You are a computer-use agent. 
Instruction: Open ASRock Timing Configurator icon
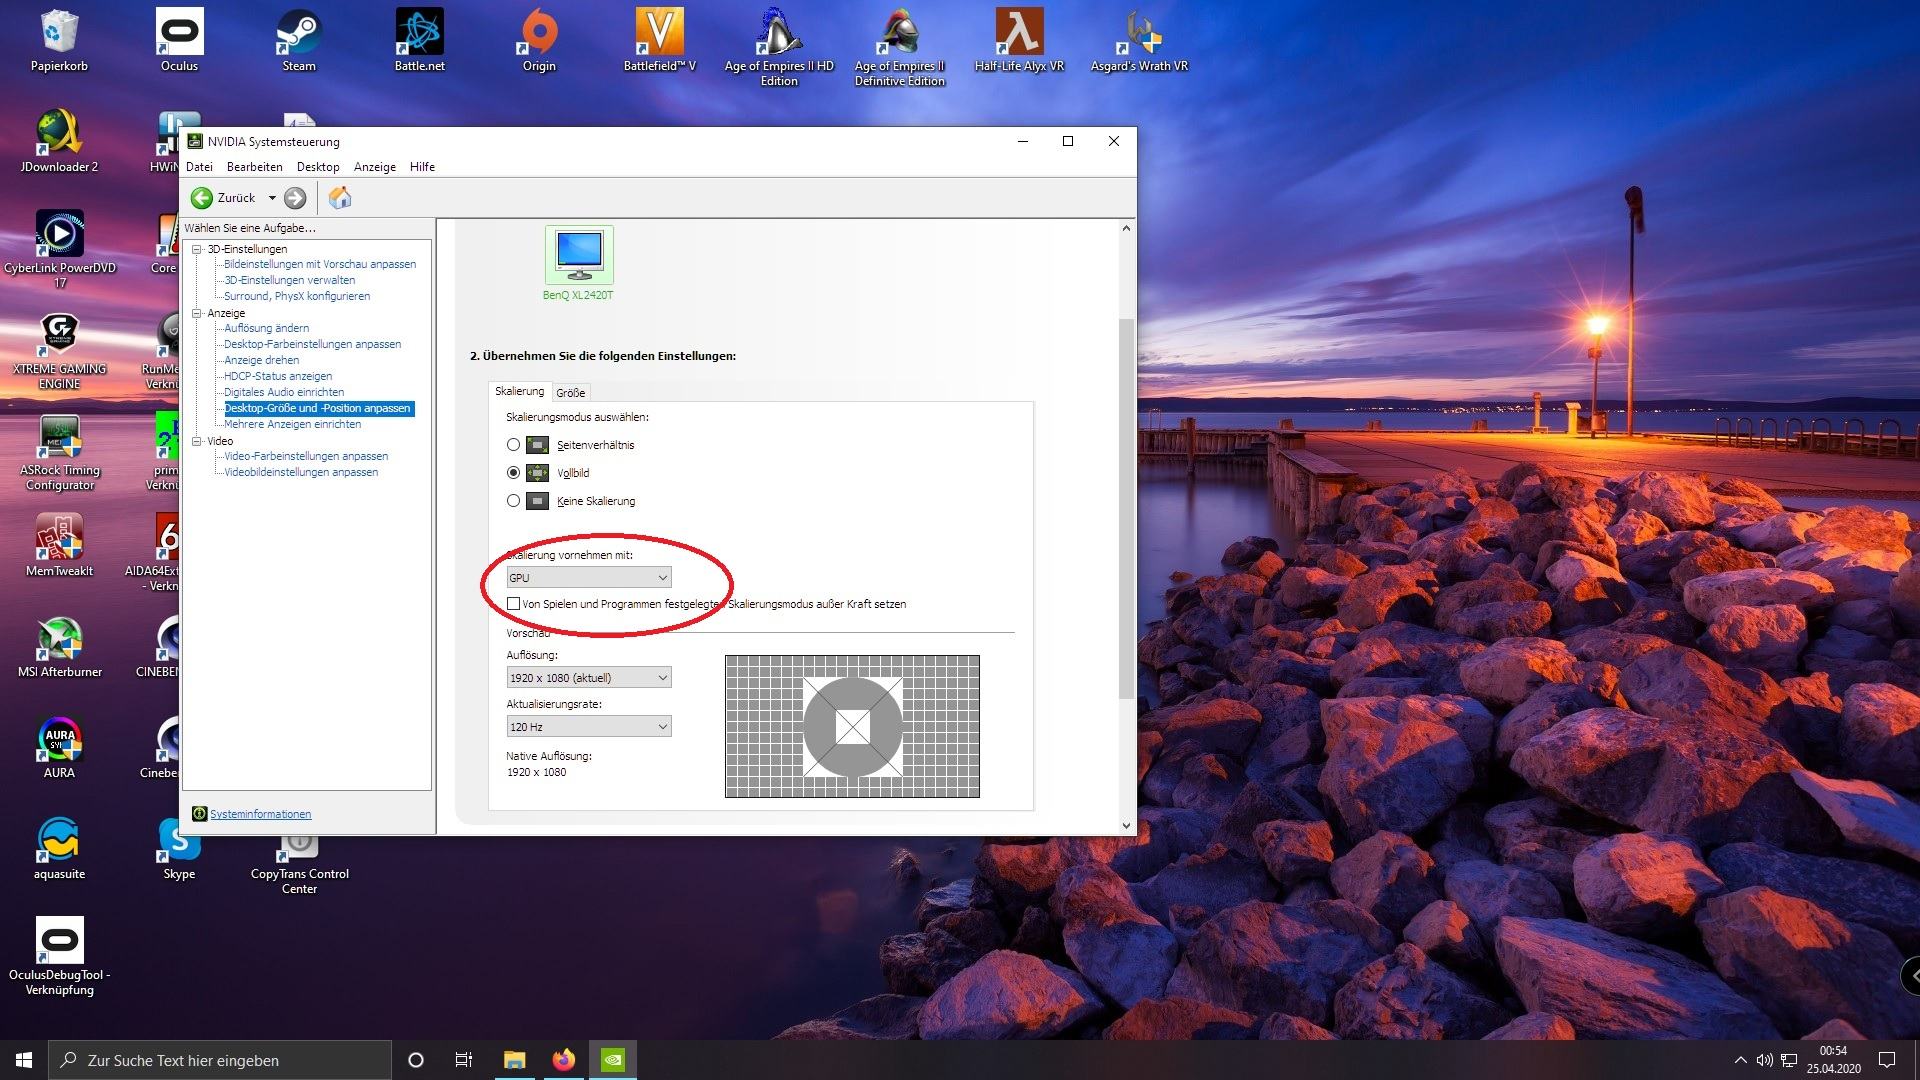(x=59, y=452)
